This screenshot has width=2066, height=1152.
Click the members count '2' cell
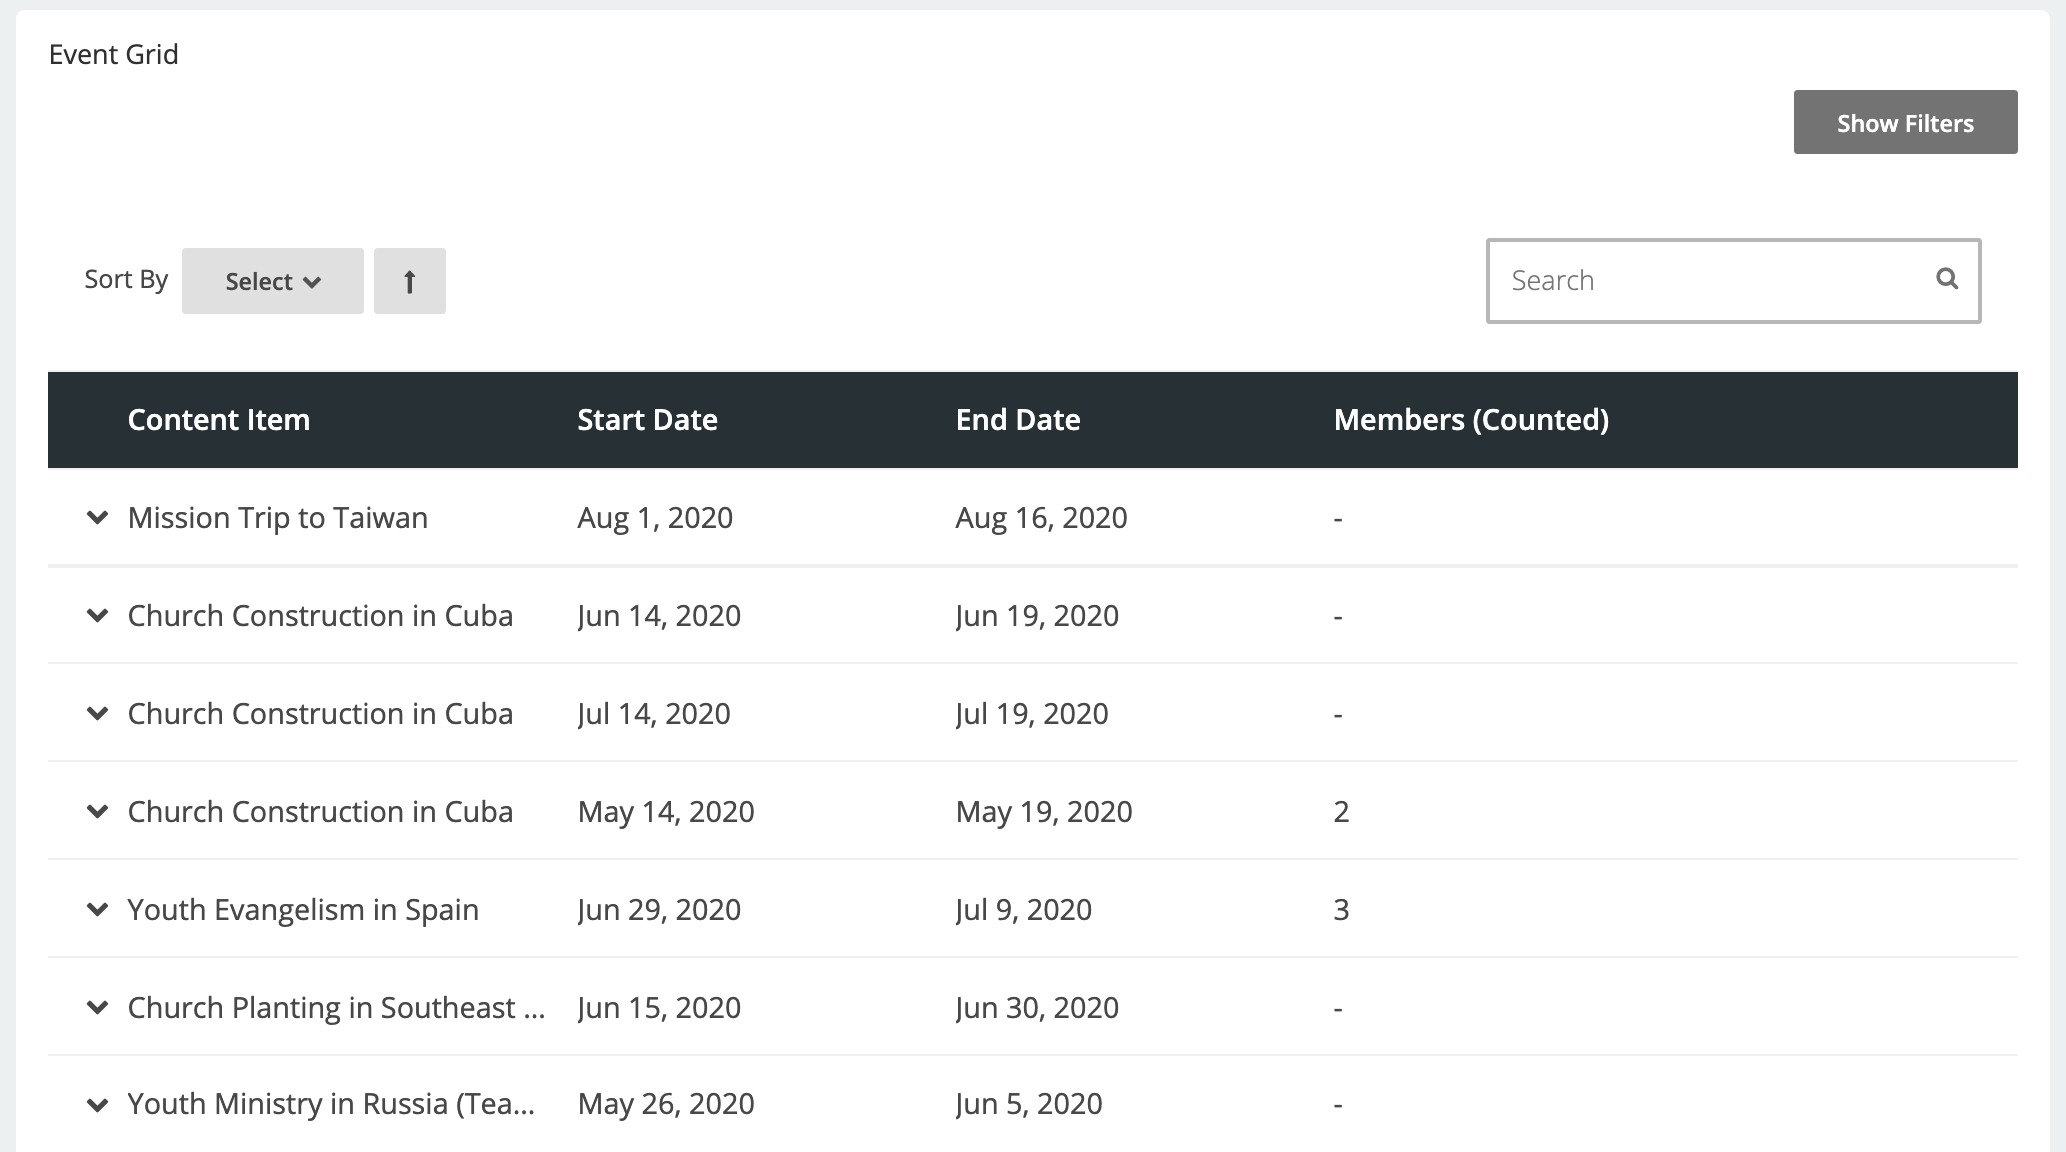(1341, 812)
